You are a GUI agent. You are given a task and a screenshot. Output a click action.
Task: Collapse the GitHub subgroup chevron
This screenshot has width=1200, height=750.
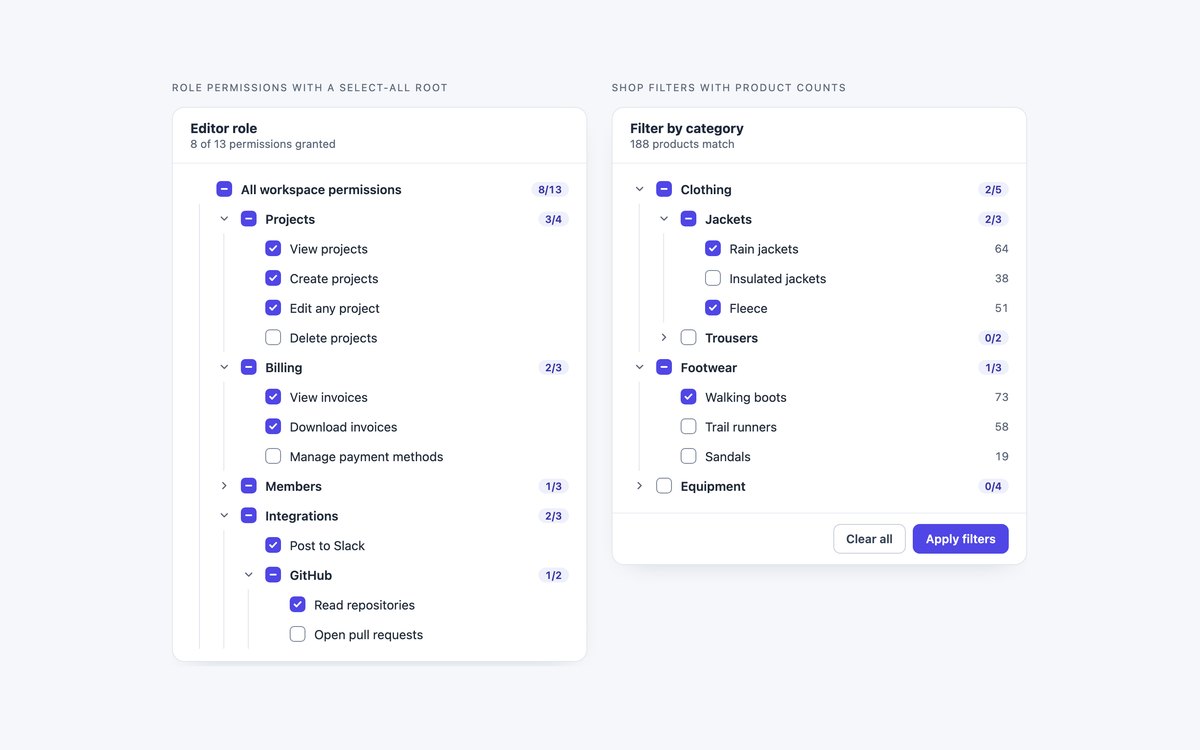[249, 575]
